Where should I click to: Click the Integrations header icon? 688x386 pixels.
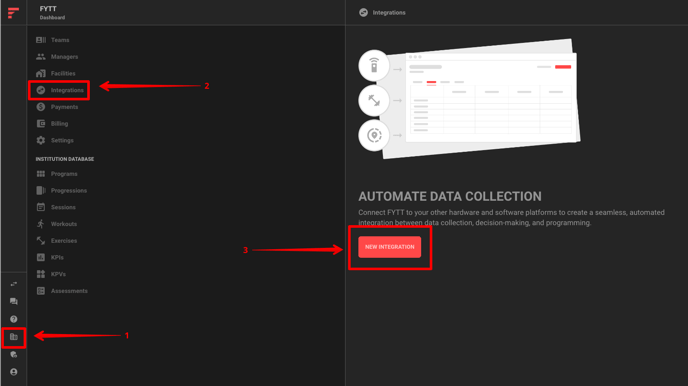pos(363,12)
